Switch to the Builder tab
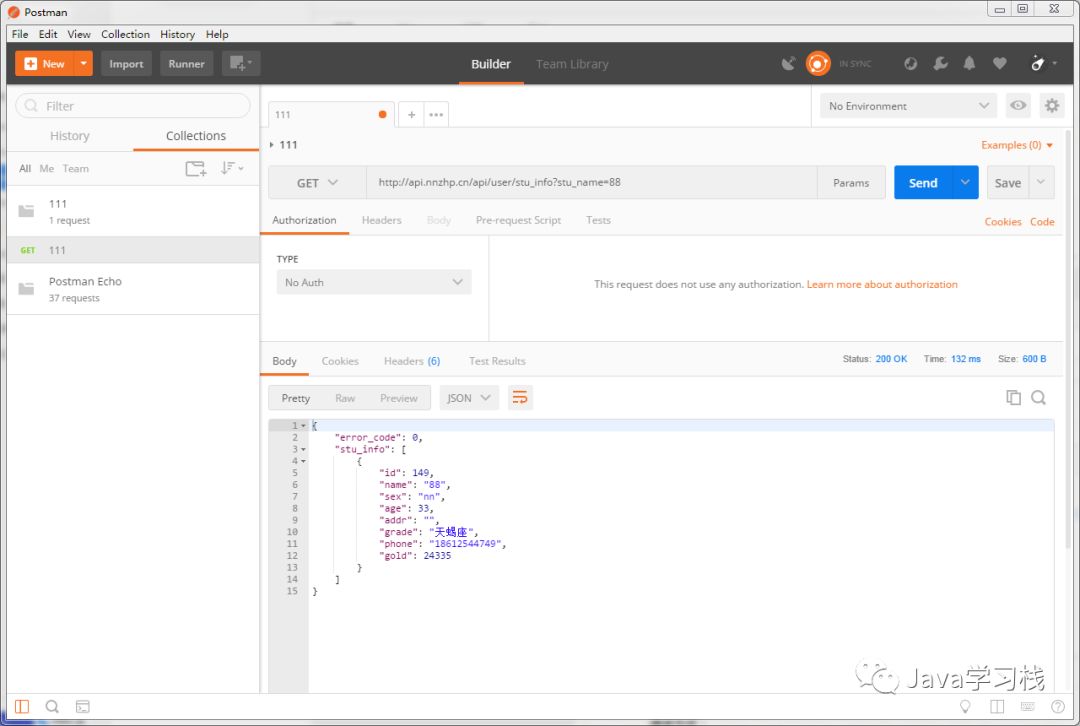Image resolution: width=1080 pixels, height=726 pixels. [x=490, y=64]
